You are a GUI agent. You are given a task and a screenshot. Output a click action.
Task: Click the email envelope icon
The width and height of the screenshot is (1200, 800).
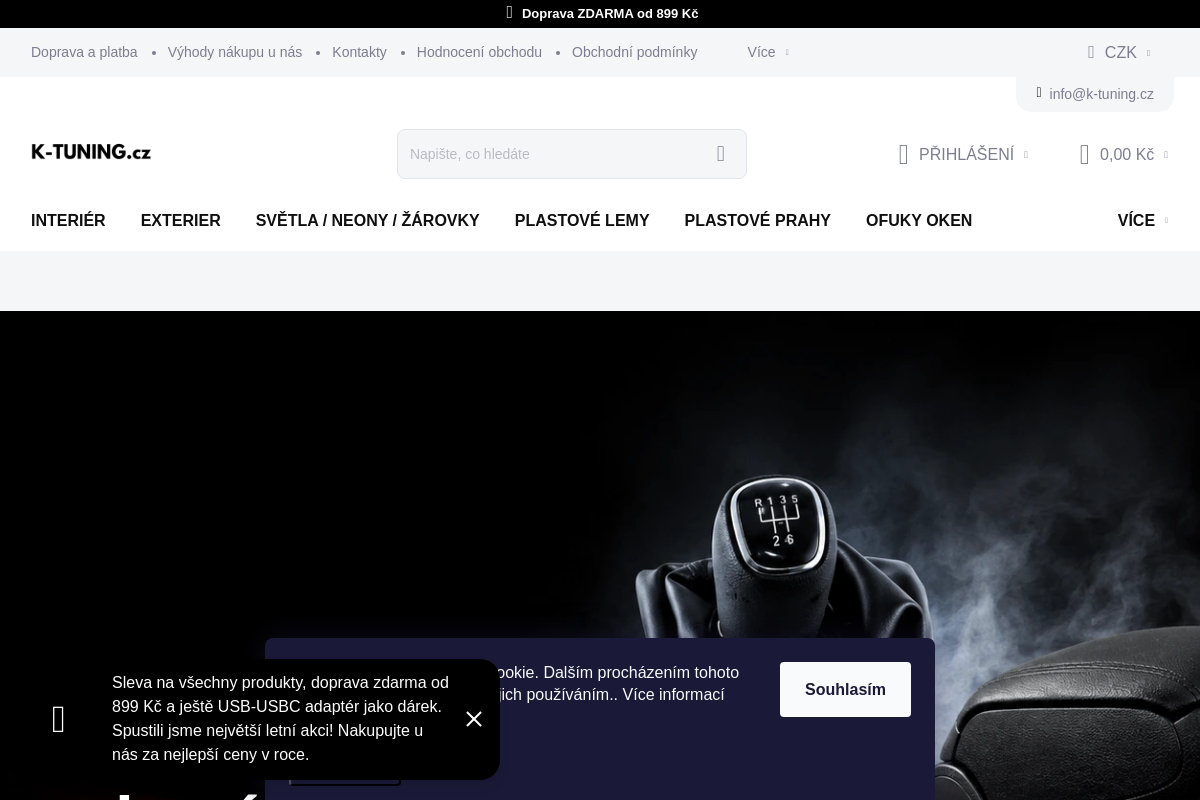pos(1039,93)
